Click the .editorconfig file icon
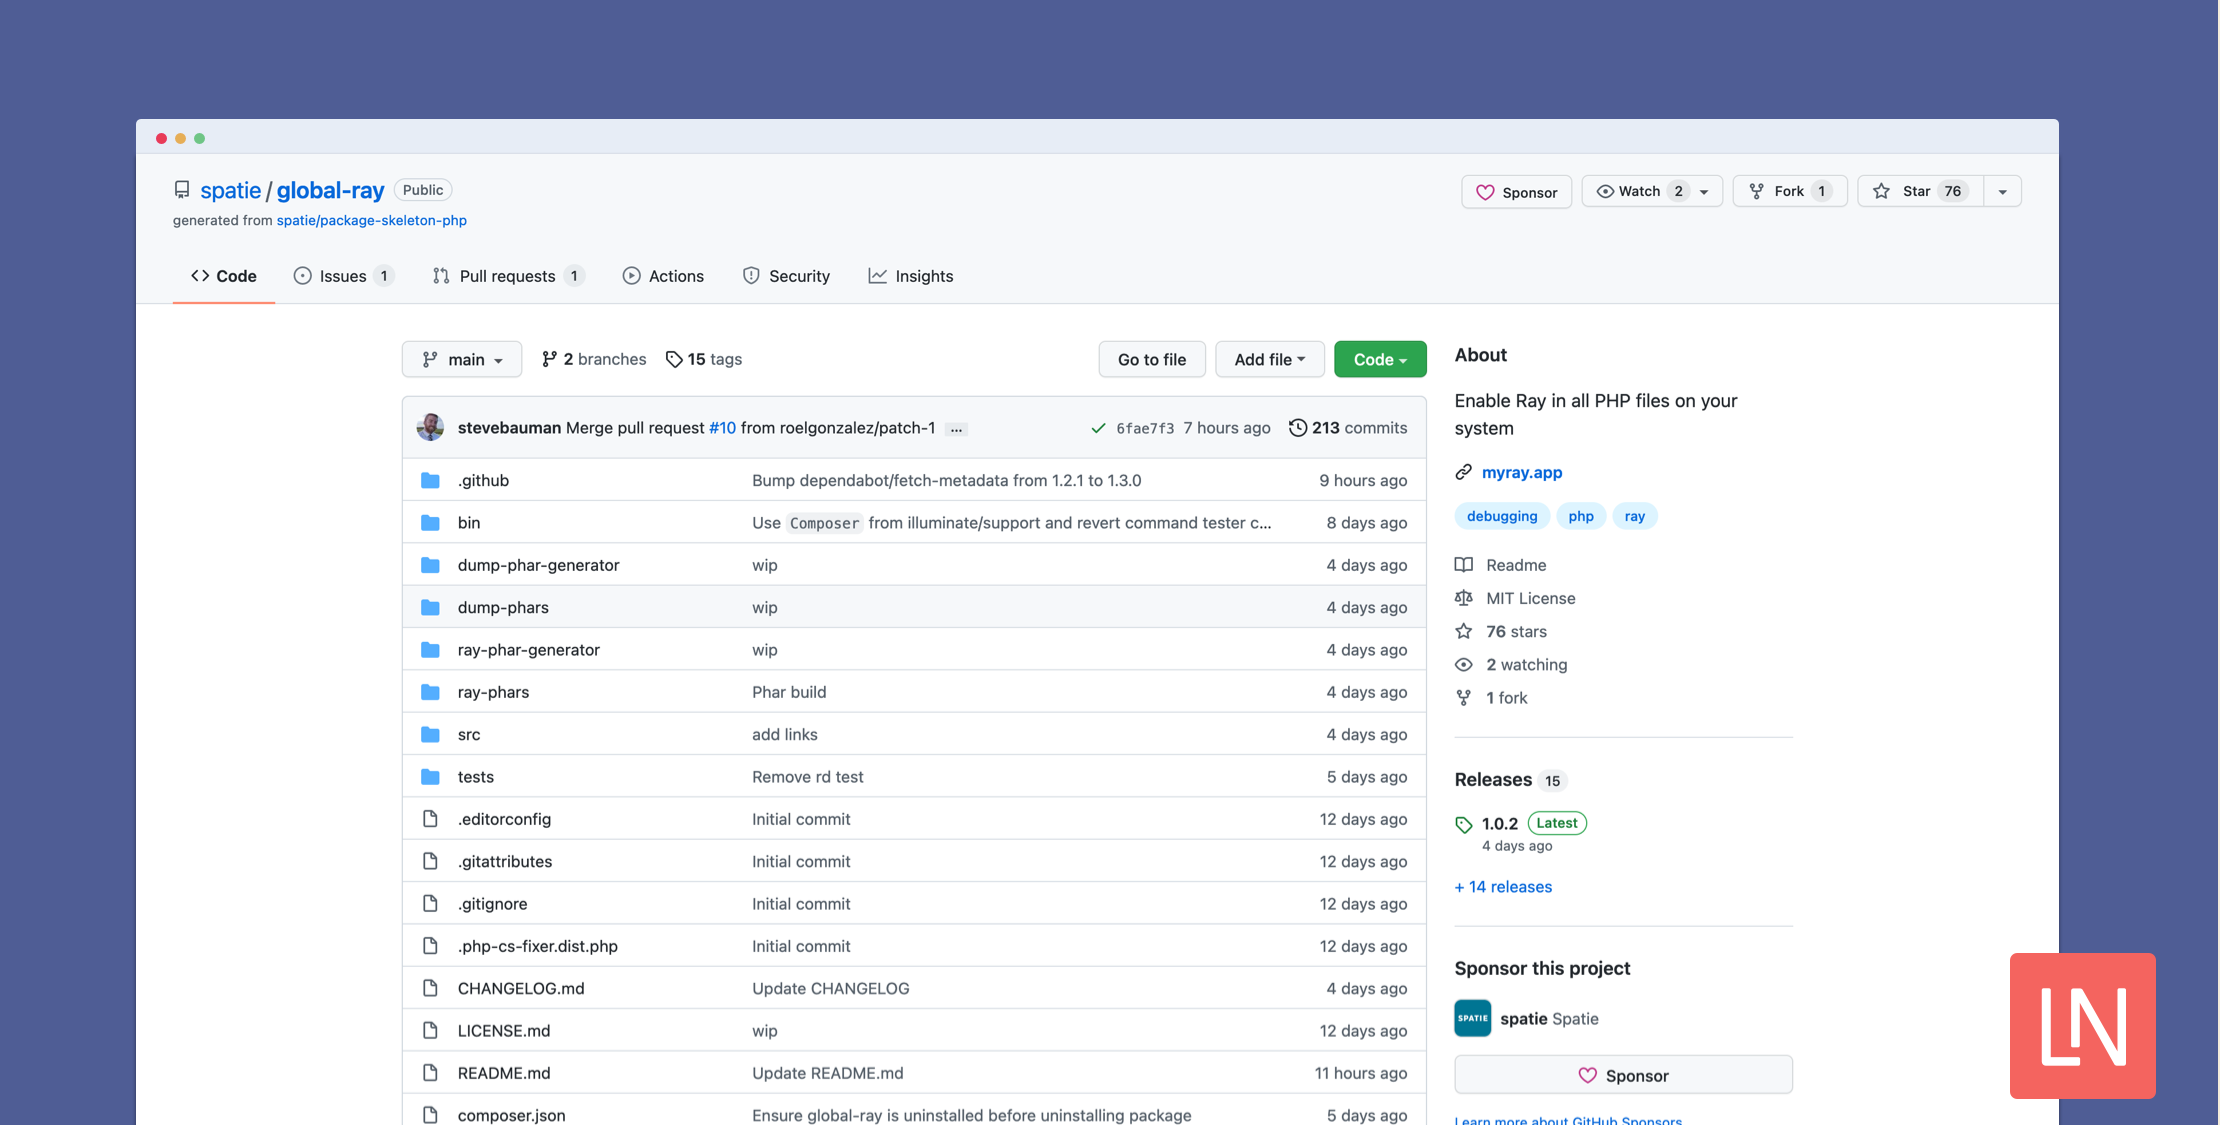This screenshot has height=1125, width=2220. 430,819
